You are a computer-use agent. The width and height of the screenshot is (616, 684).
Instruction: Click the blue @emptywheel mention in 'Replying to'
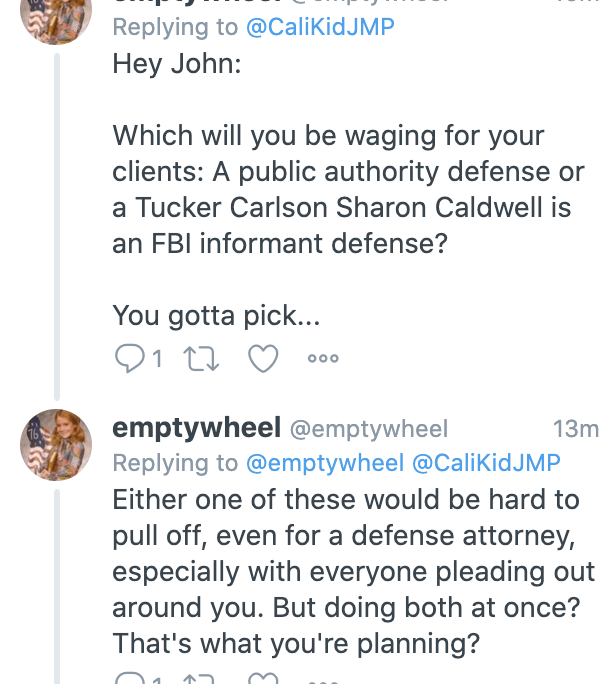coord(325,463)
